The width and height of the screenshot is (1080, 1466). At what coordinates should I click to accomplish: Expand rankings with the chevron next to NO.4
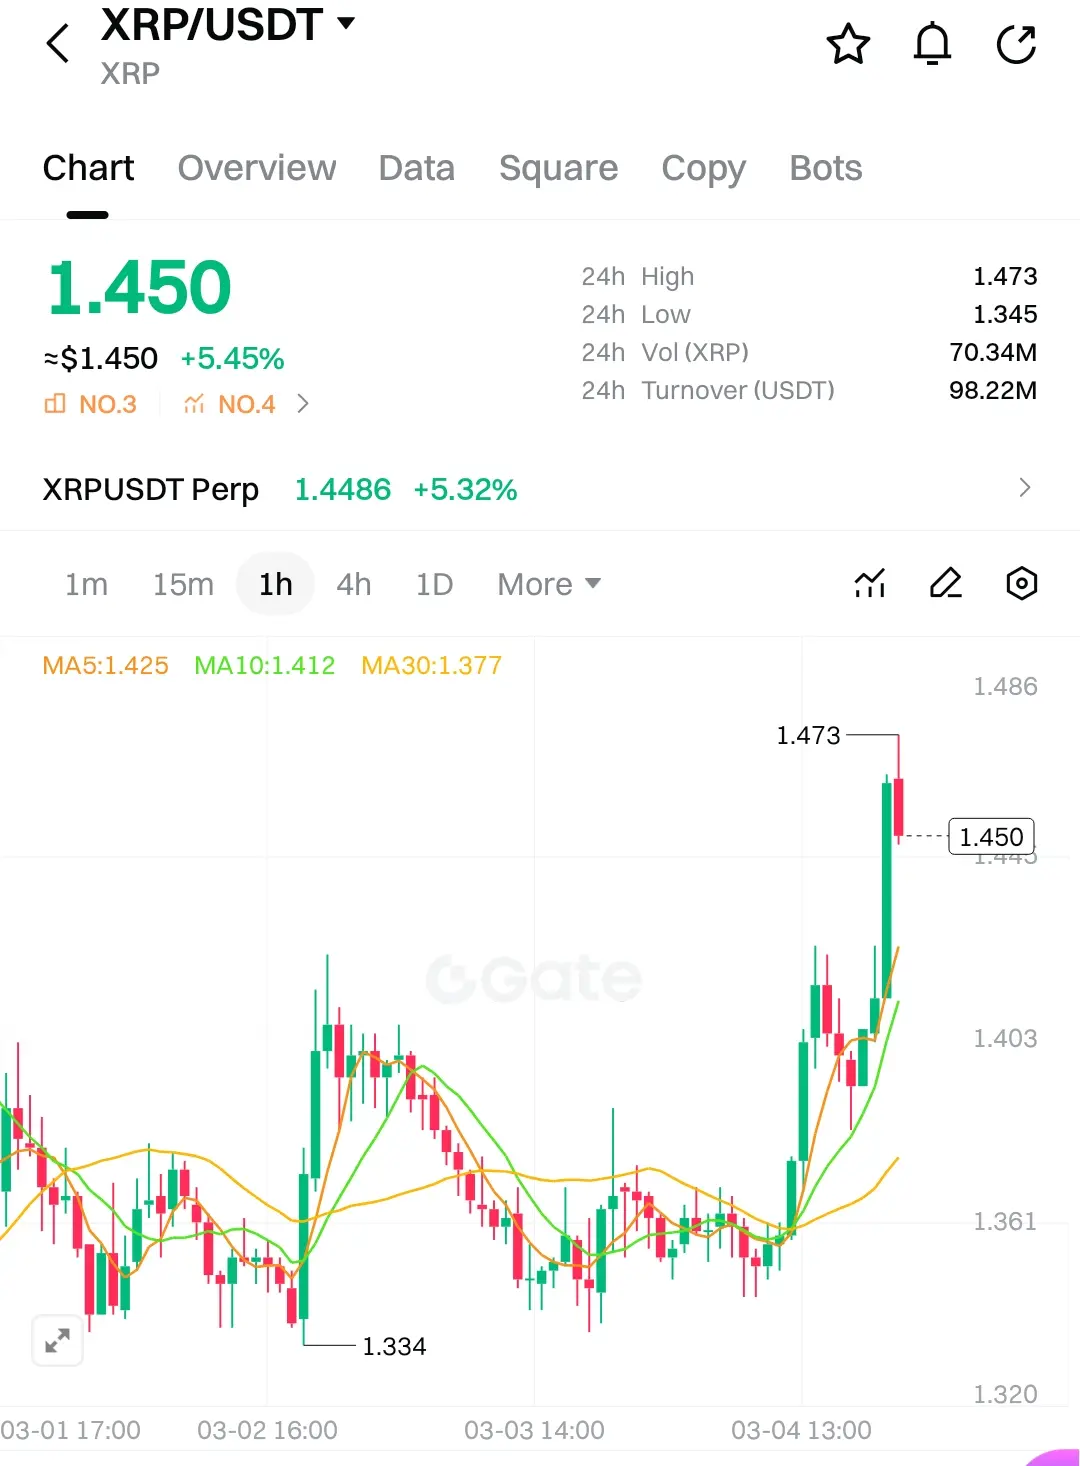click(303, 404)
